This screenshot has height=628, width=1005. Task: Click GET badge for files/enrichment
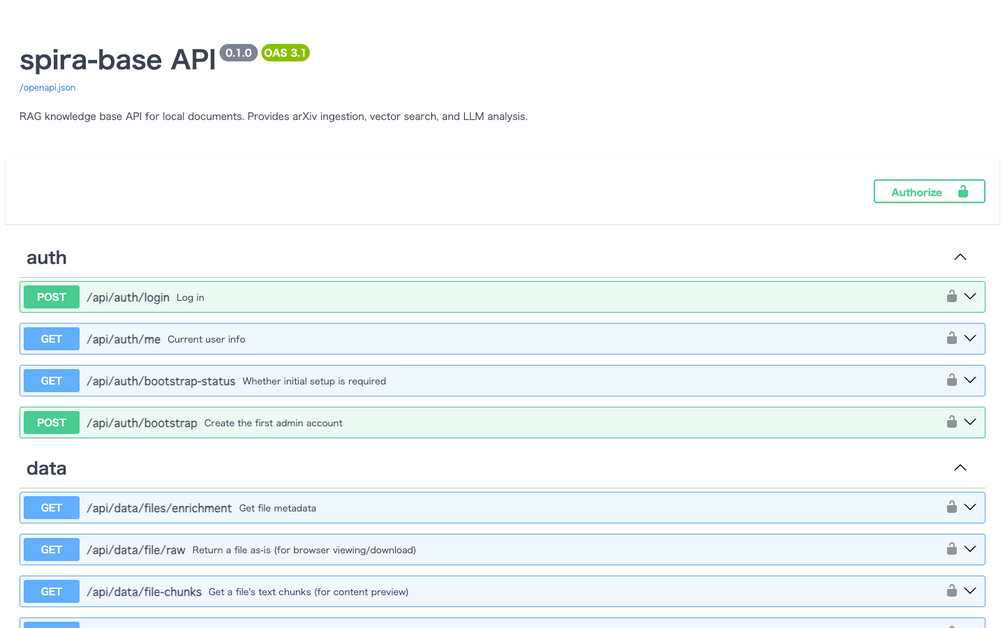coord(51,508)
